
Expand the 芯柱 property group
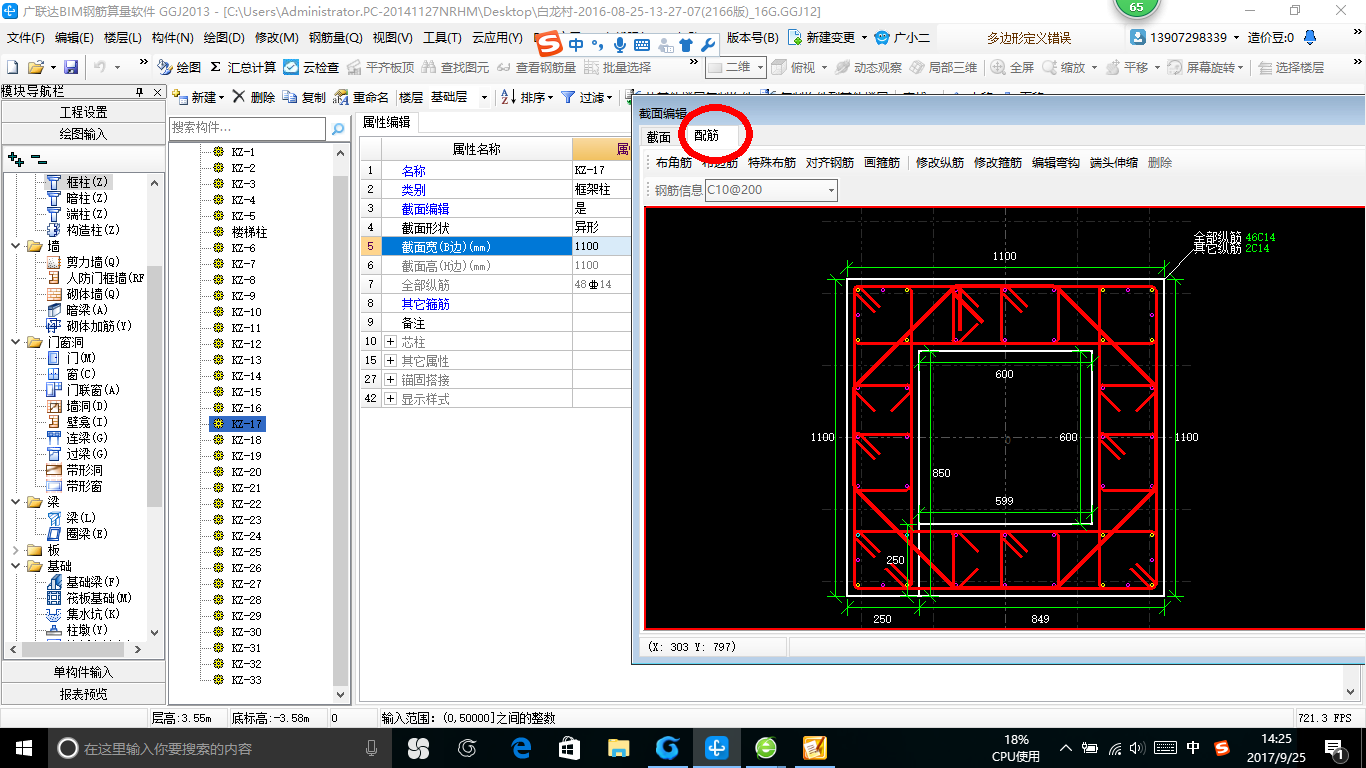point(390,342)
